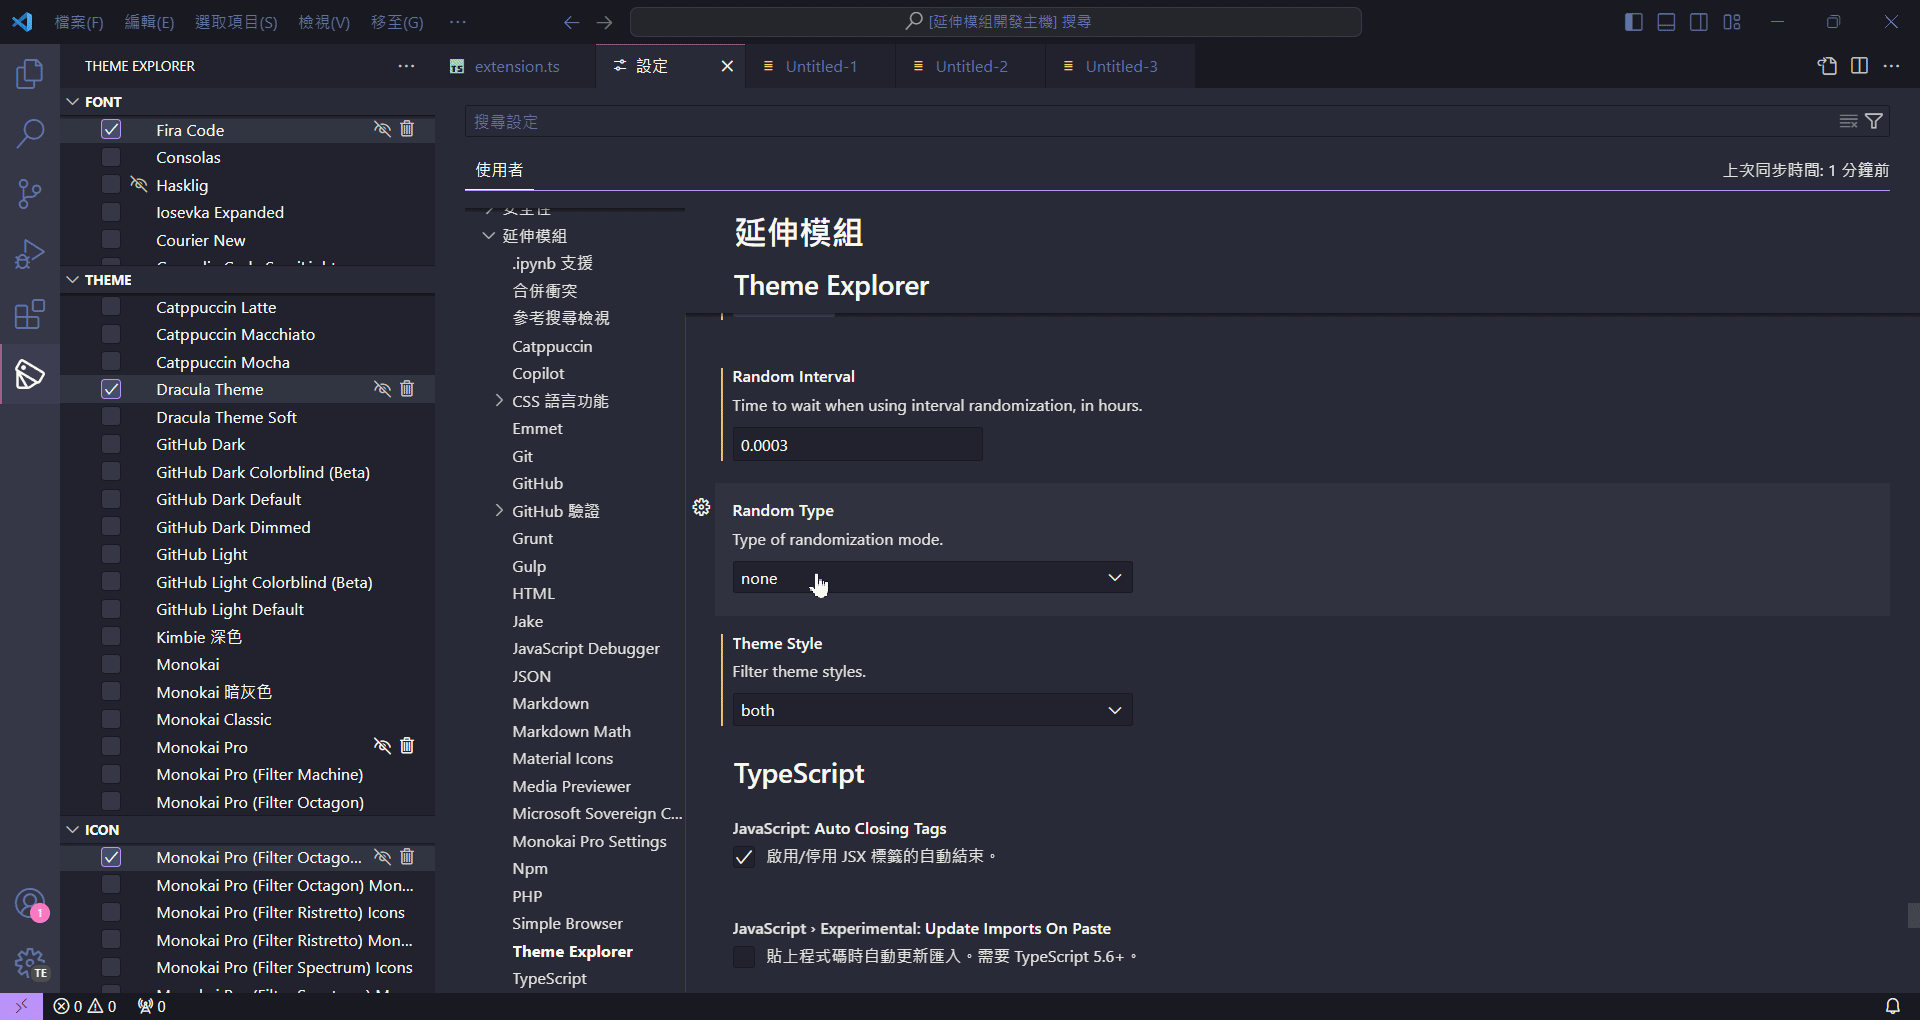This screenshot has height=1020, width=1920.
Task: Collapse the FONT section
Action: coord(73,102)
